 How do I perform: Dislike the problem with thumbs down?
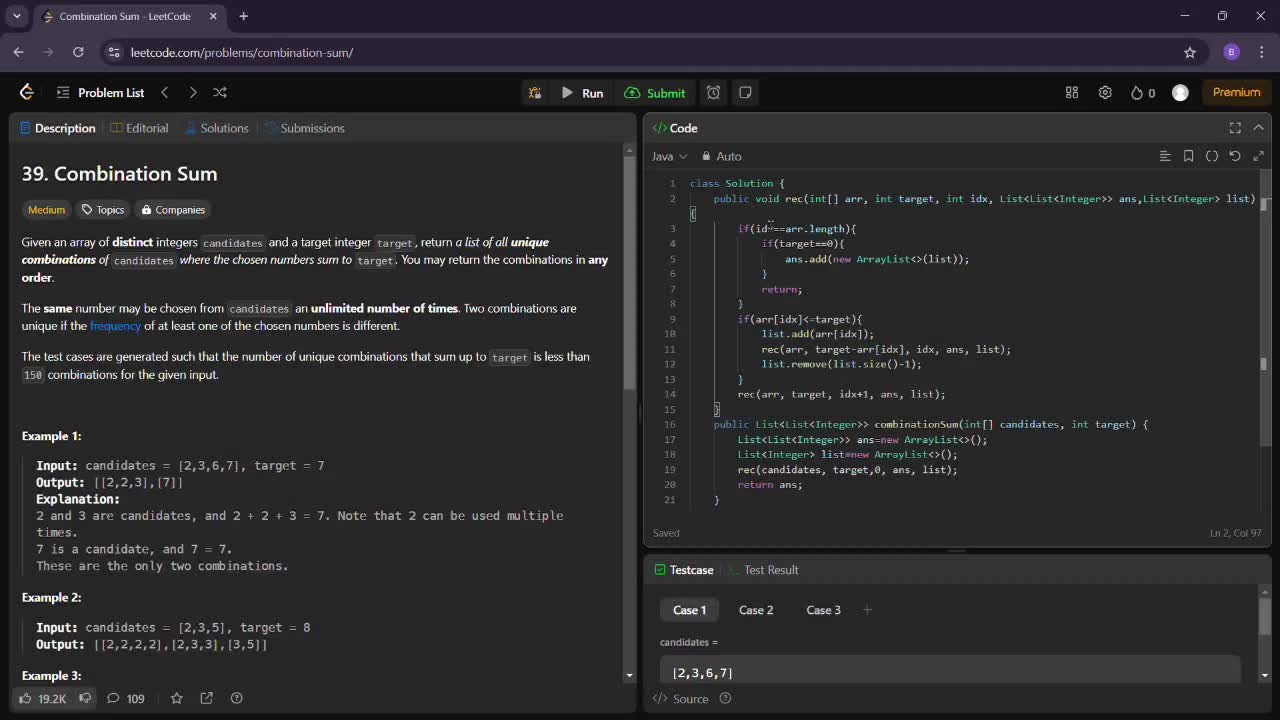click(x=85, y=698)
